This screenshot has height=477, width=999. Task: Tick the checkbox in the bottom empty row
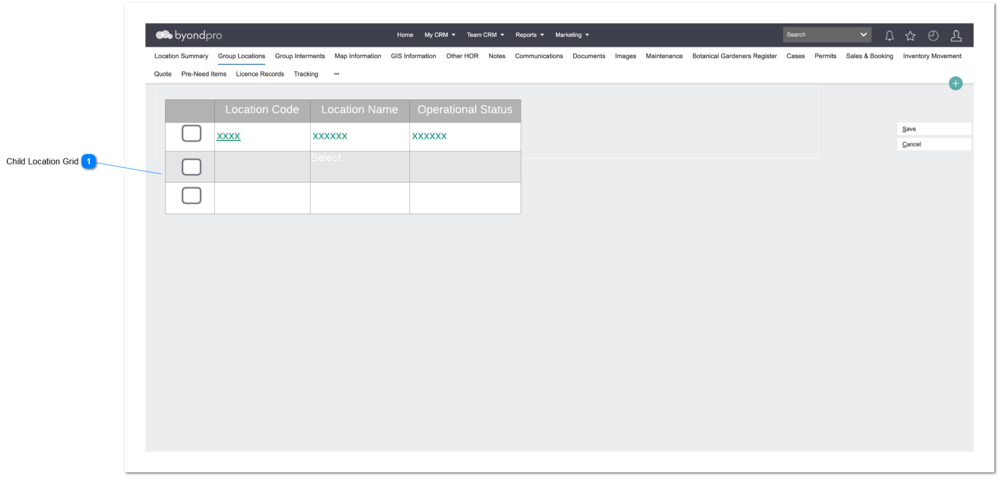pyautogui.click(x=191, y=196)
